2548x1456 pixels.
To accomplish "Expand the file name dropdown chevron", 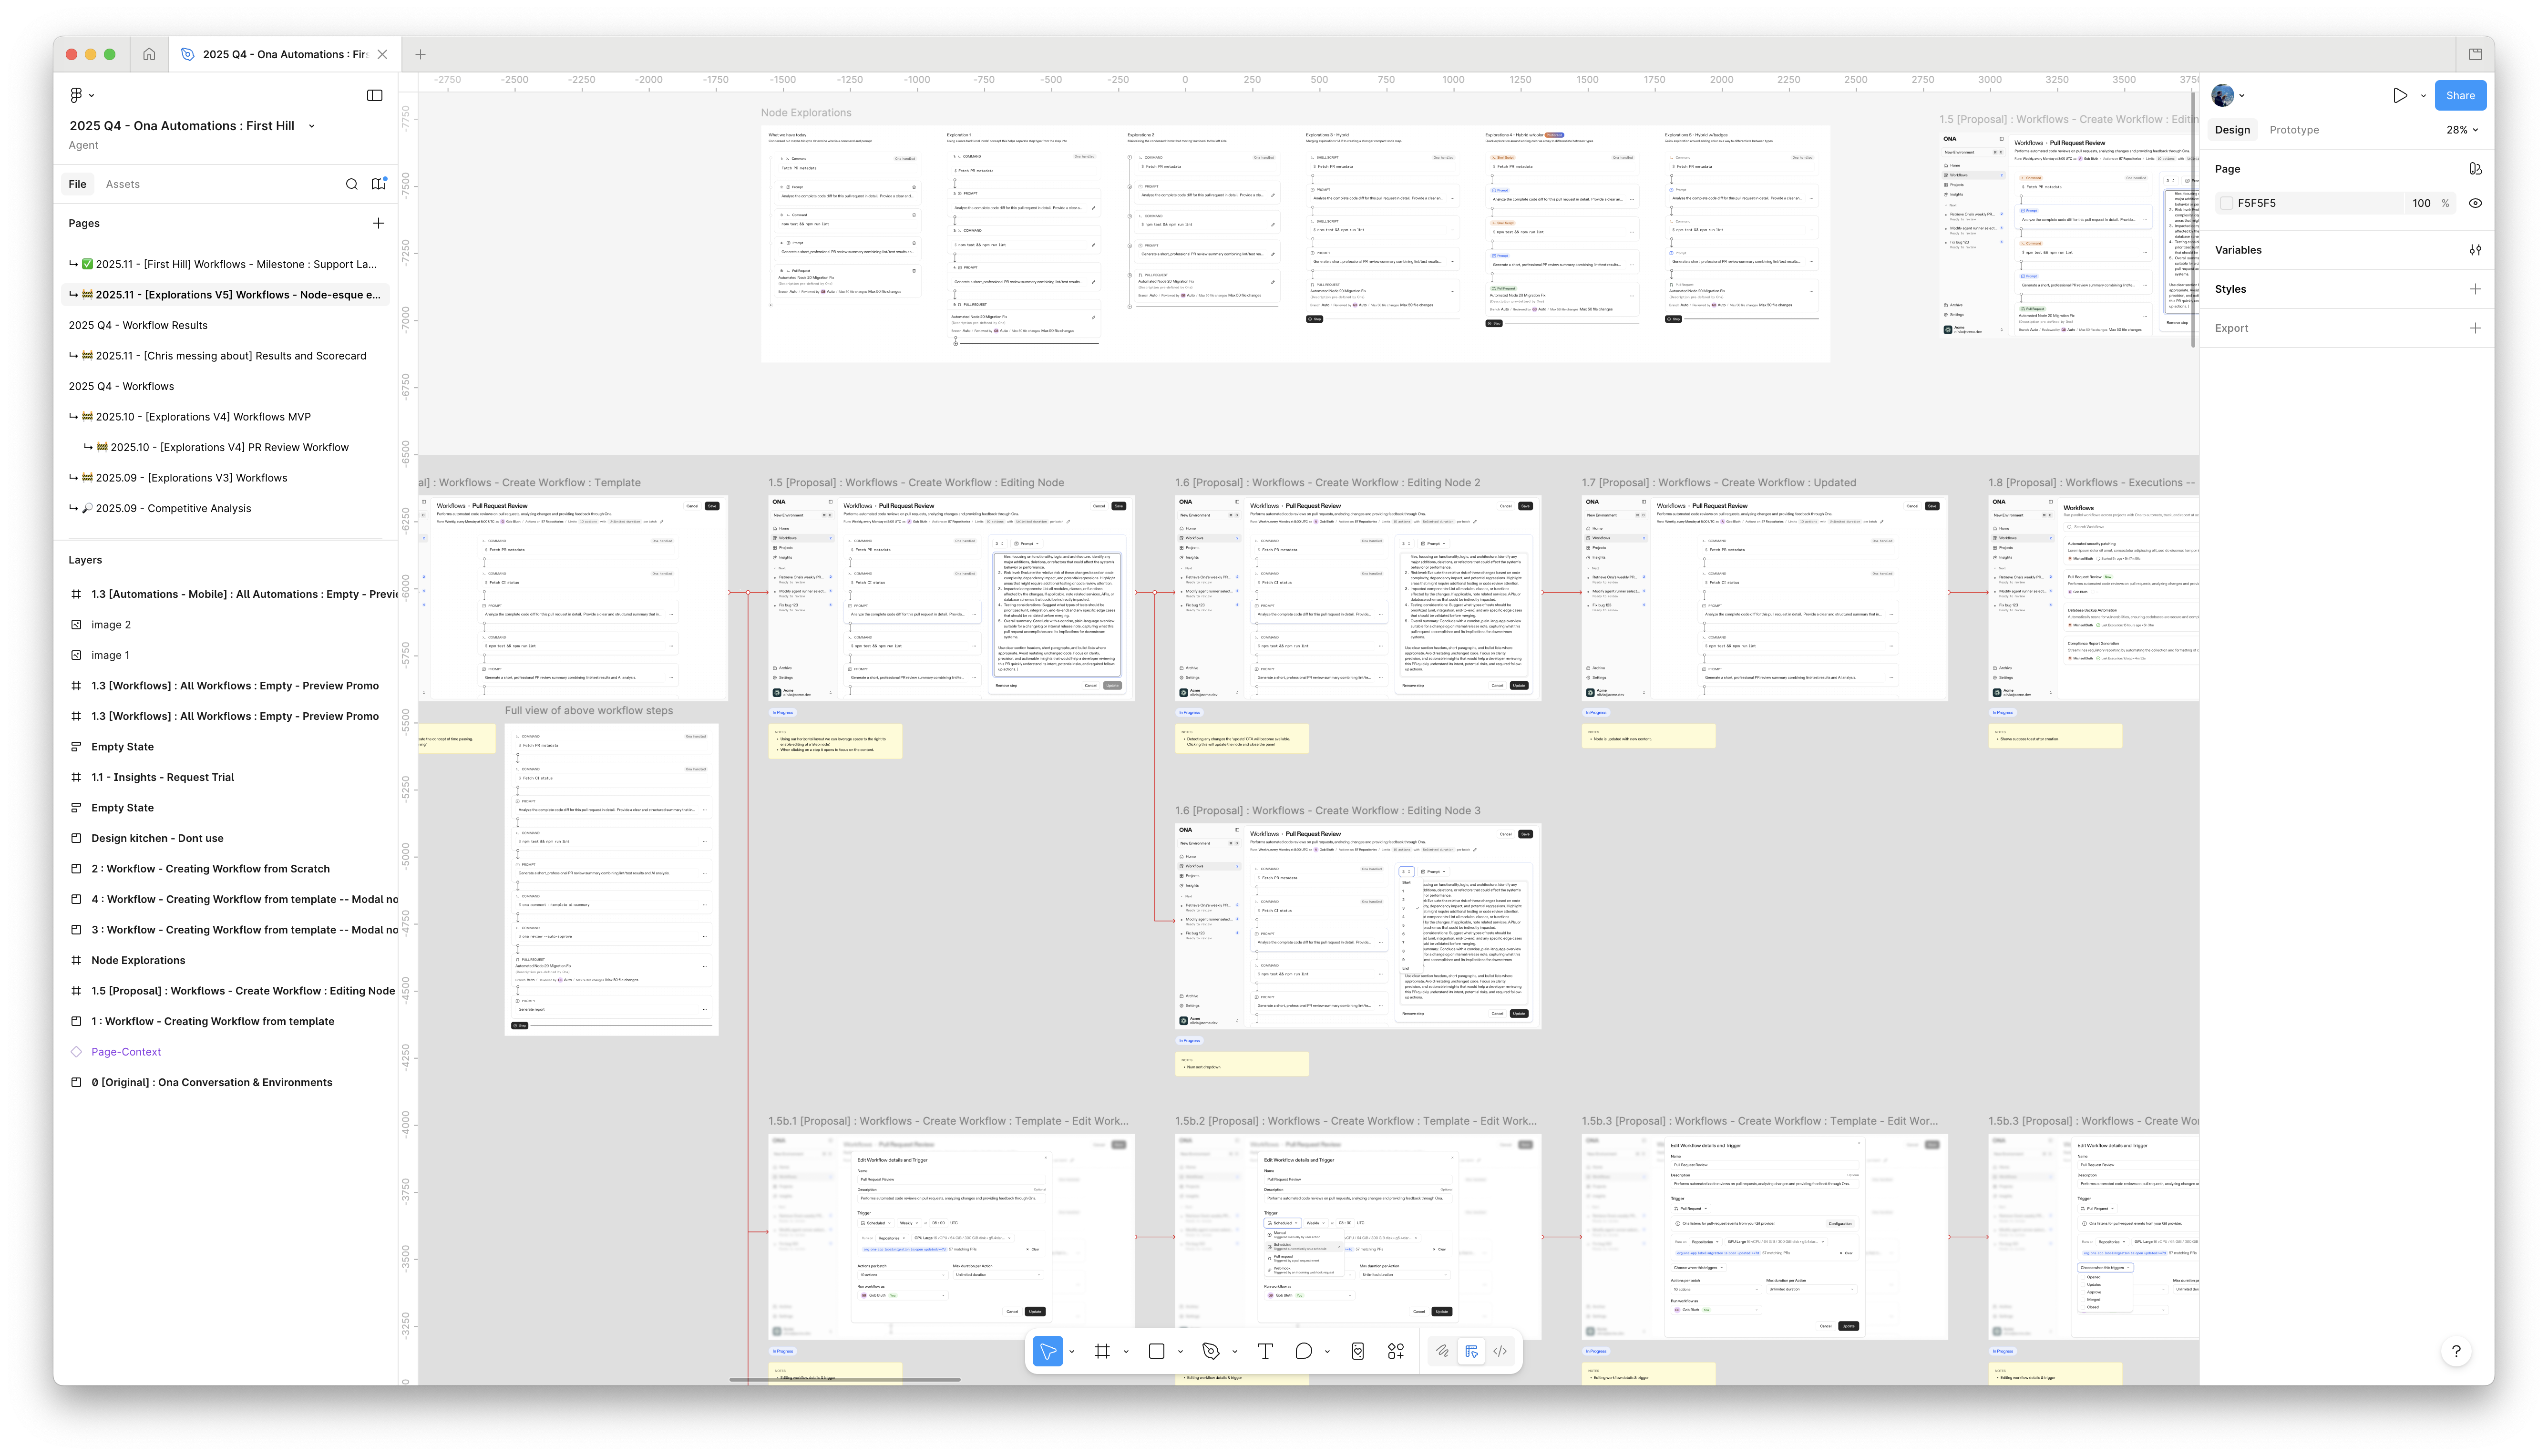I will click(x=311, y=126).
